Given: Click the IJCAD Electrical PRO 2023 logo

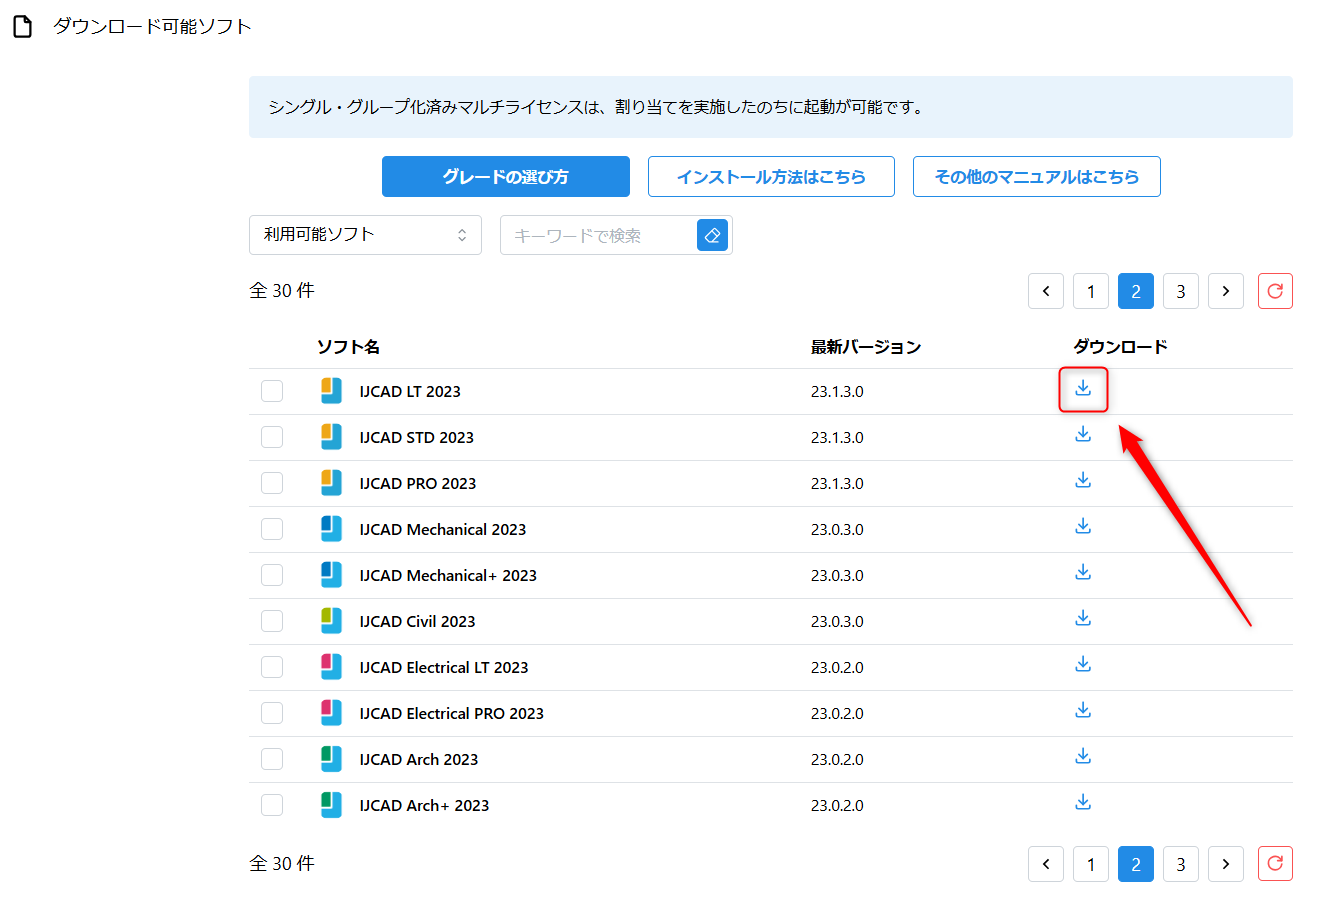Looking at the screenshot, I should tap(331, 713).
